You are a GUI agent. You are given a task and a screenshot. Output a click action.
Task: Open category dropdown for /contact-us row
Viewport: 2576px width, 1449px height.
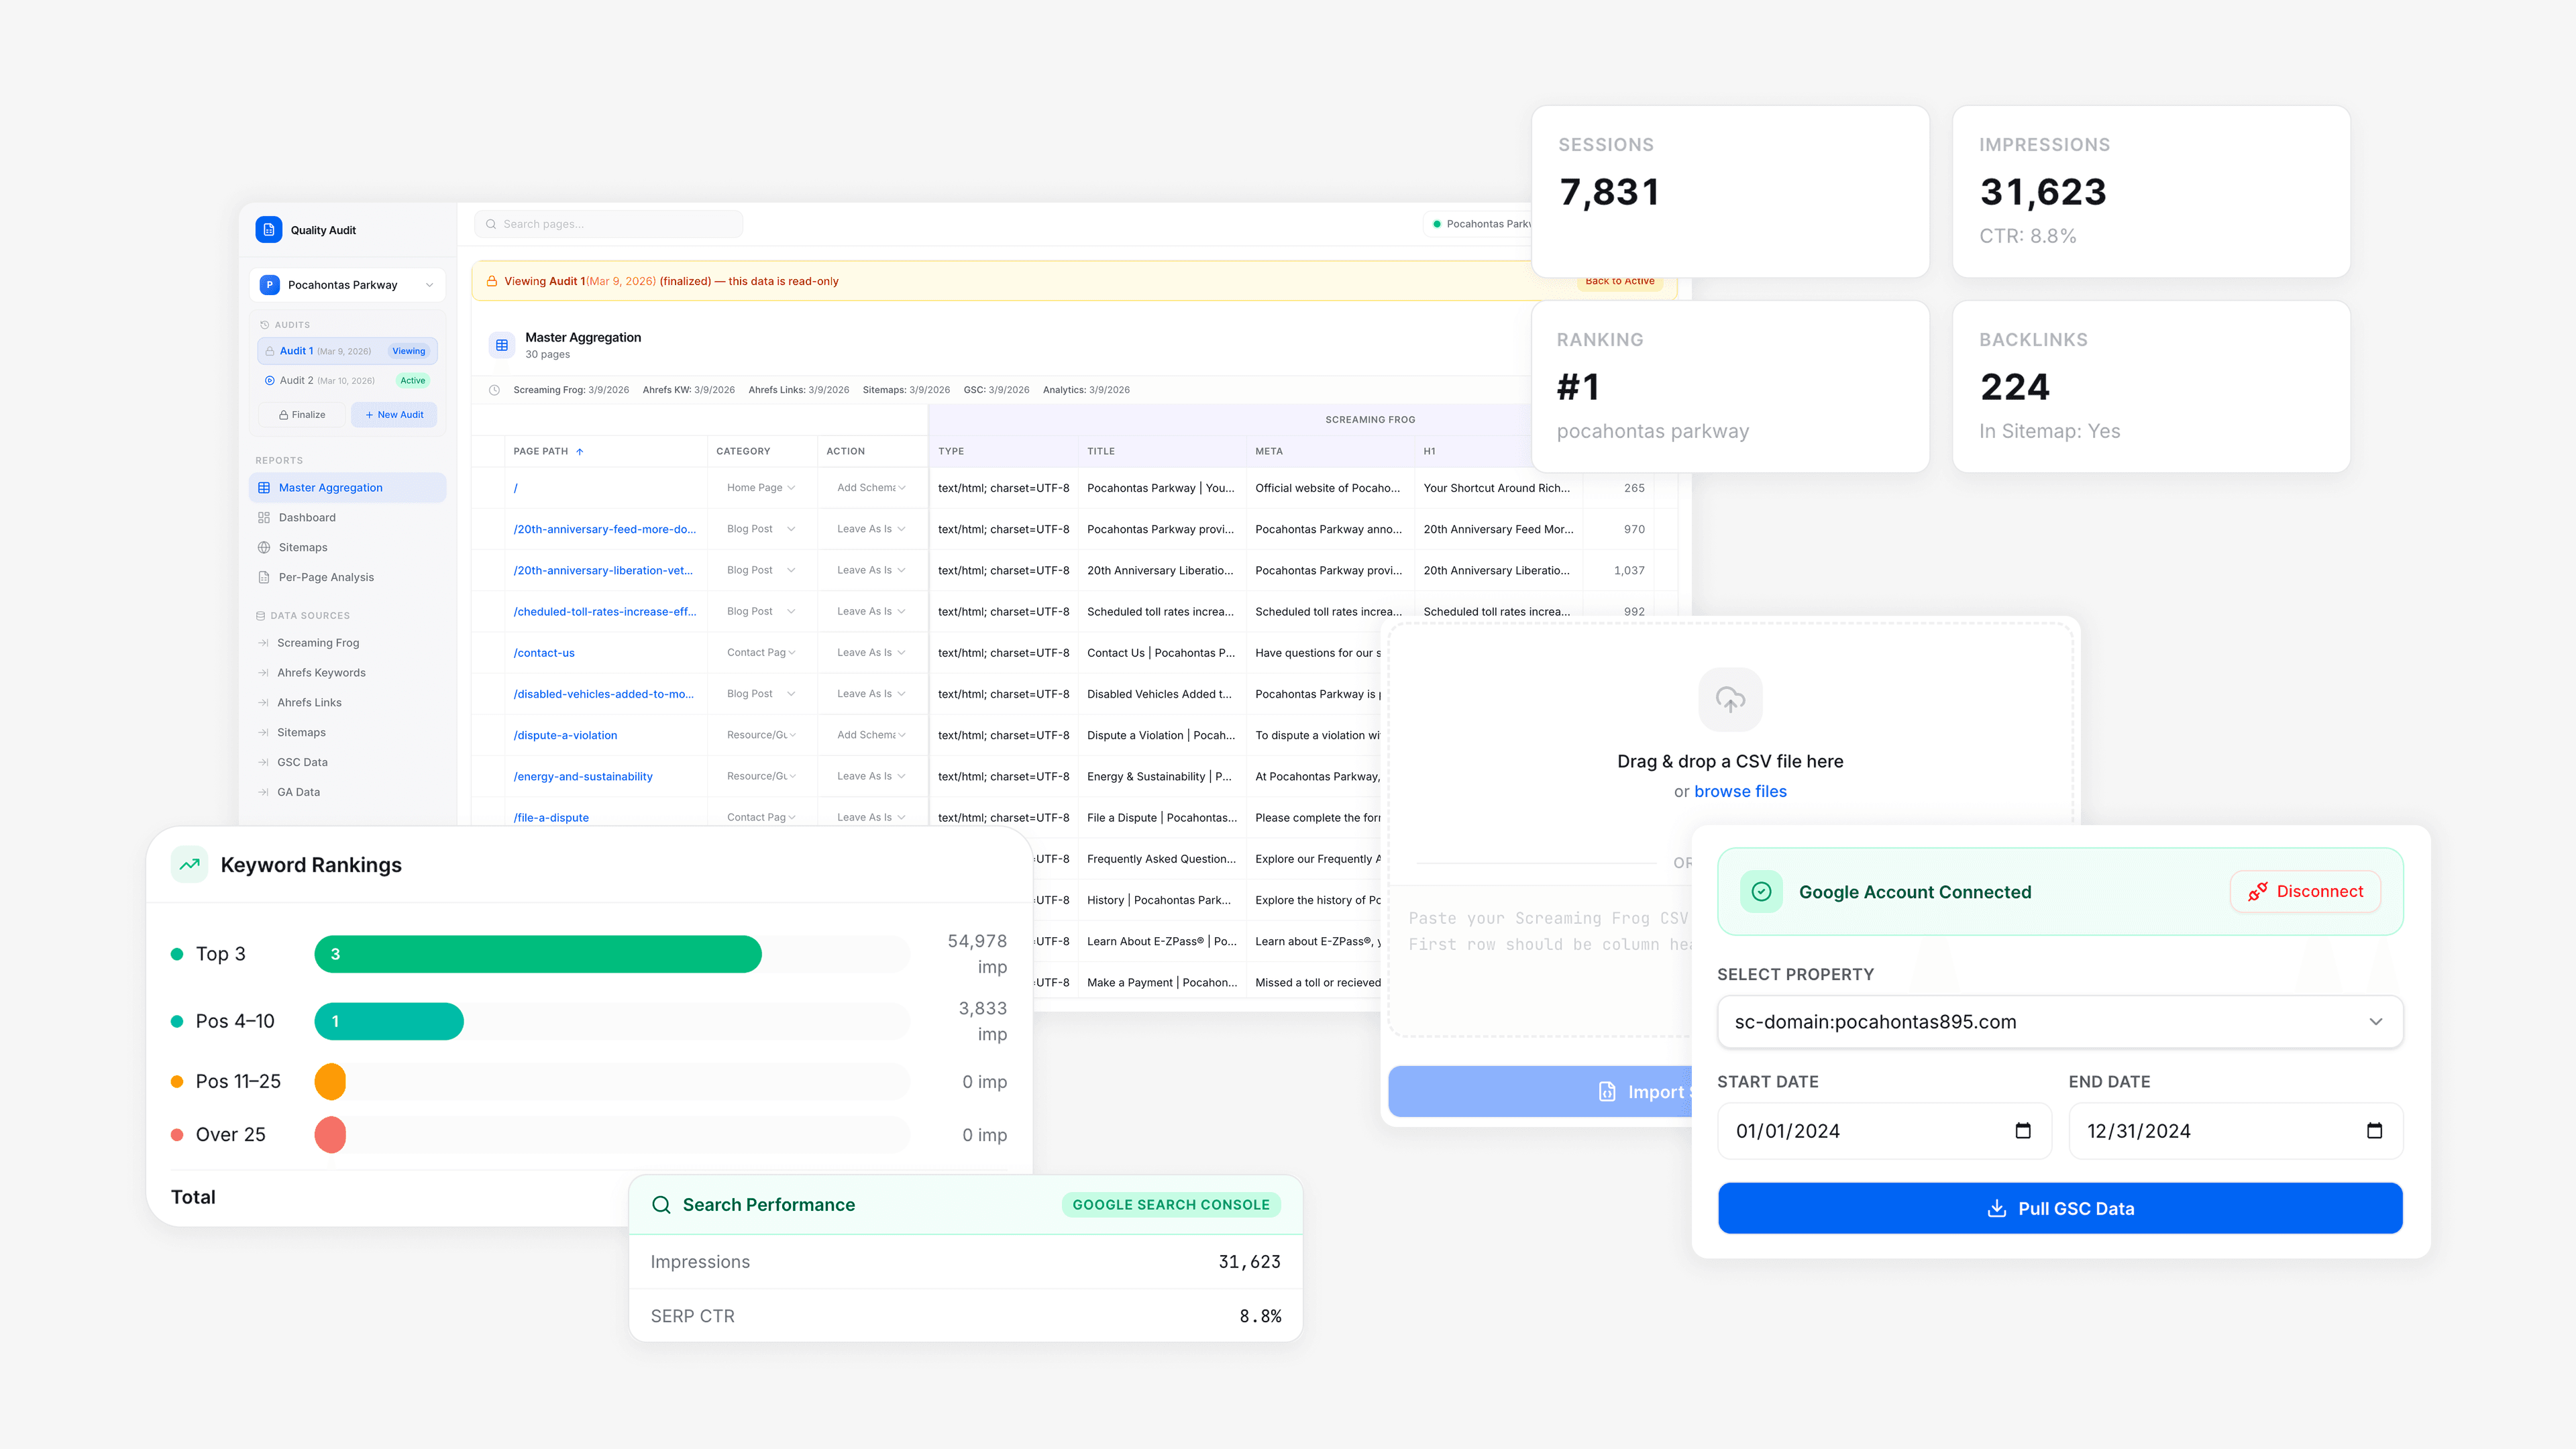coord(761,653)
